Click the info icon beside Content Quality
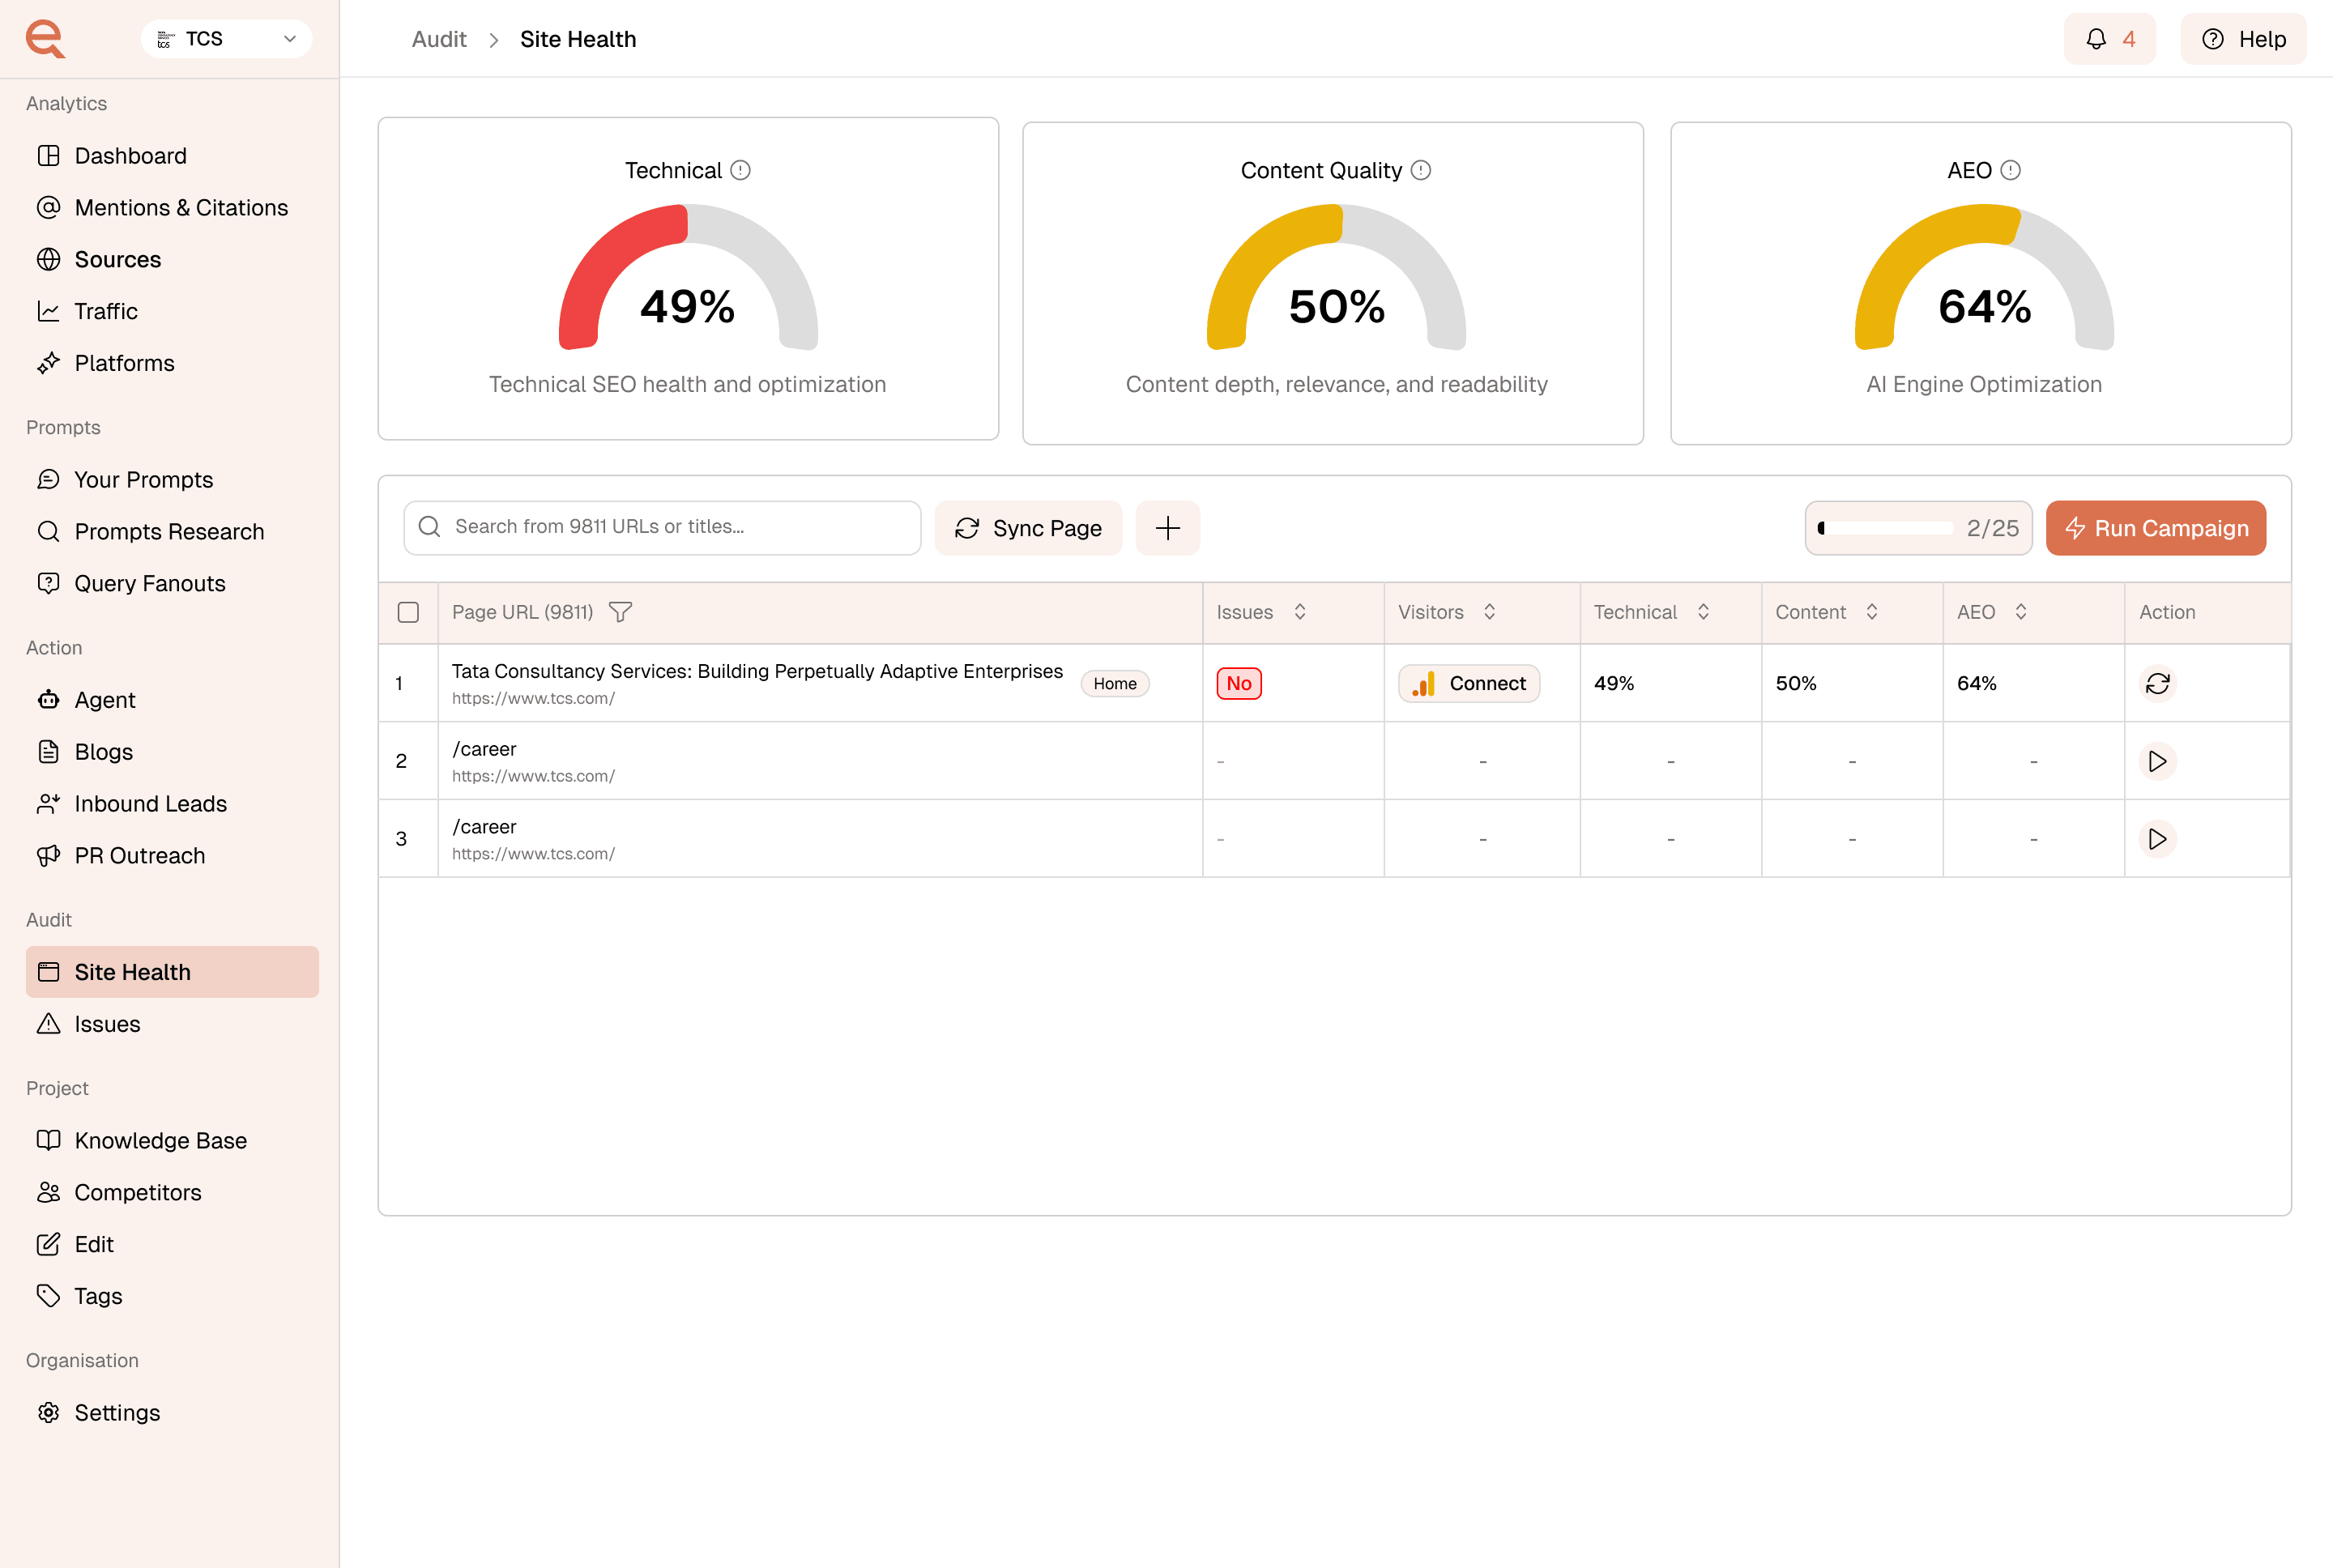Image resolution: width=2333 pixels, height=1568 pixels. point(1420,170)
